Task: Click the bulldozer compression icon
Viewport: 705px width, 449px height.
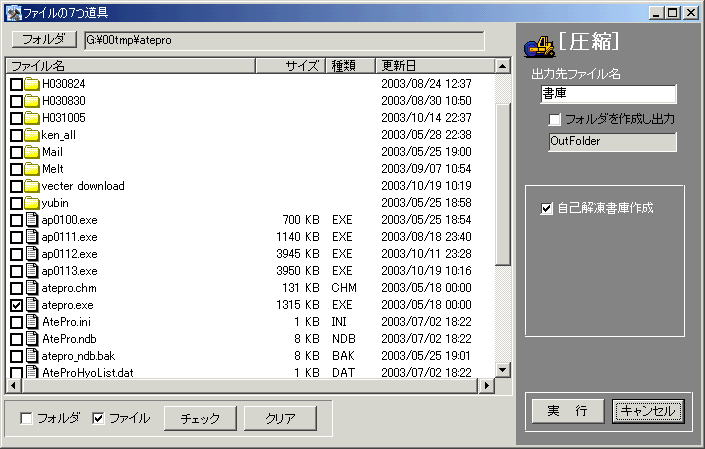Action: point(540,46)
